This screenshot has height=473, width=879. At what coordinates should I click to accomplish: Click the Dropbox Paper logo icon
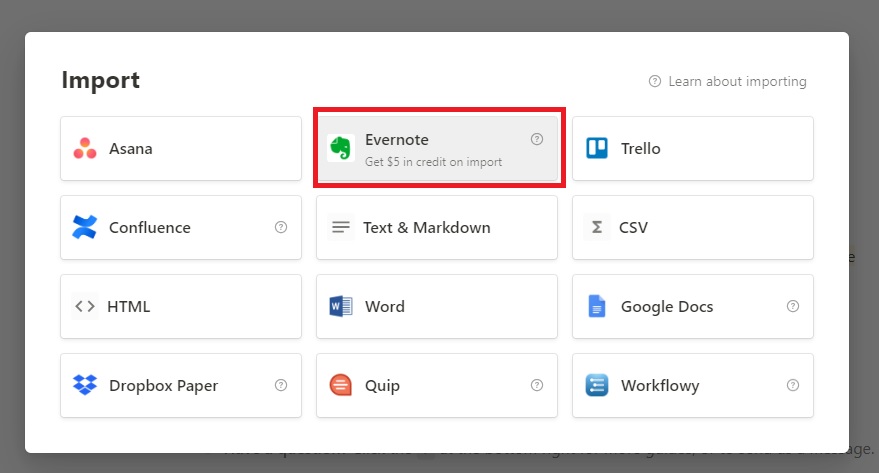[x=85, y=385]
